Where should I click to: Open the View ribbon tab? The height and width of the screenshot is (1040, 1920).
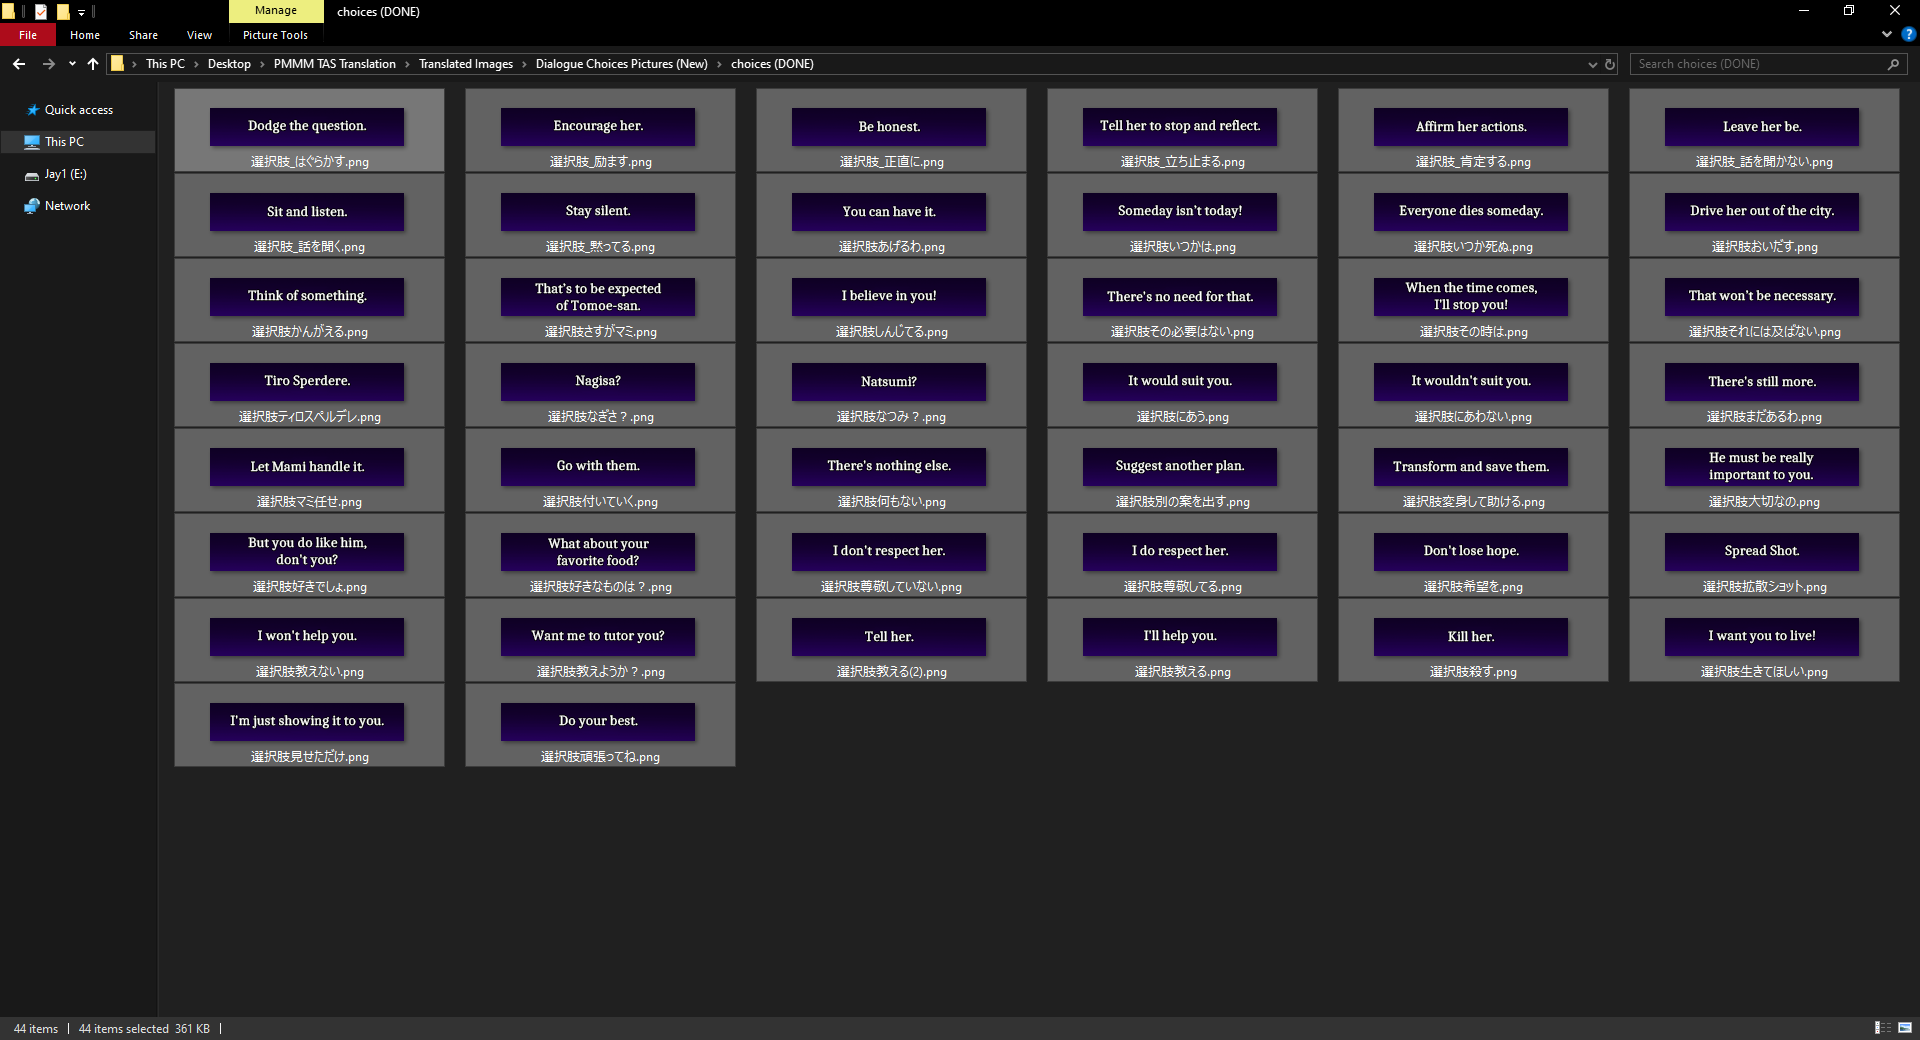pos(199,35)
